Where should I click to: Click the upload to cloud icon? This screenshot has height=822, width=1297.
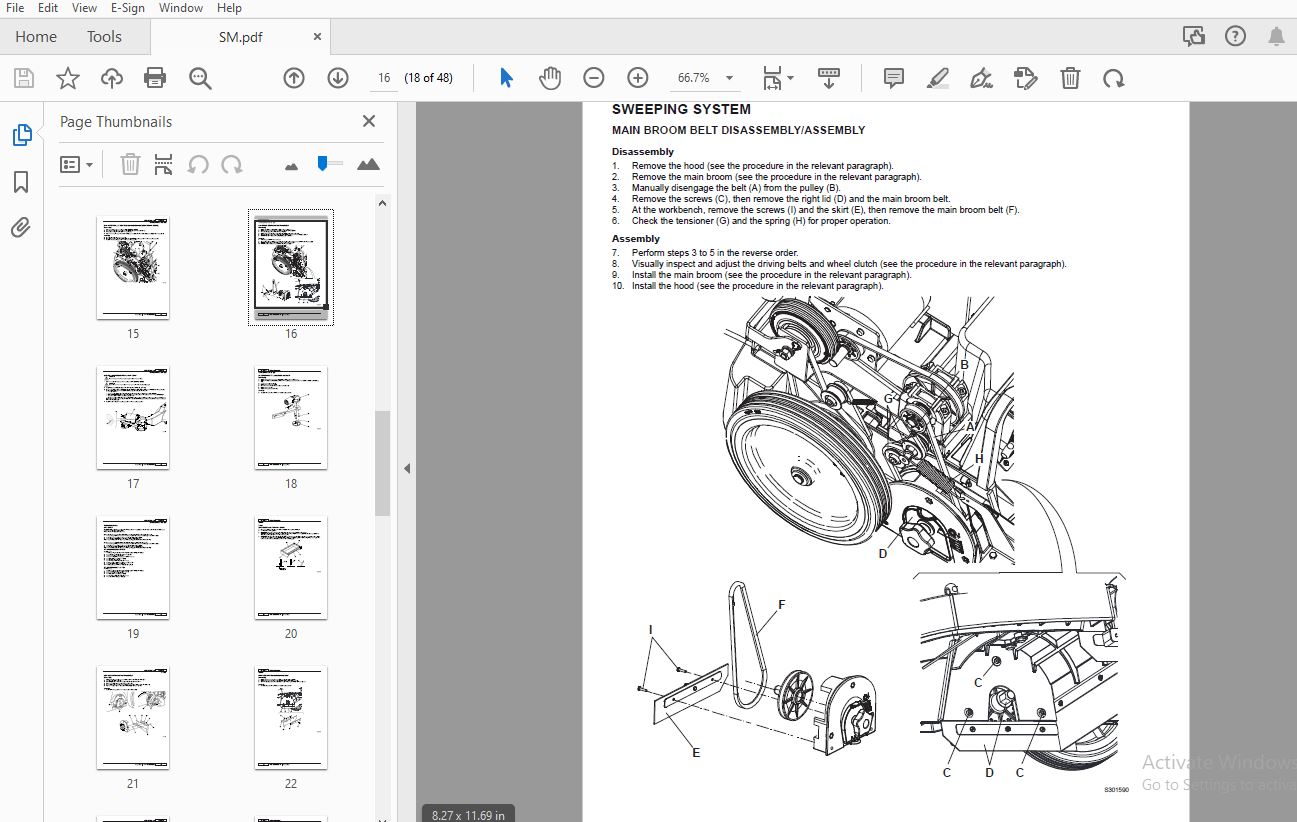pyautogui.click(x=112, y=78)
